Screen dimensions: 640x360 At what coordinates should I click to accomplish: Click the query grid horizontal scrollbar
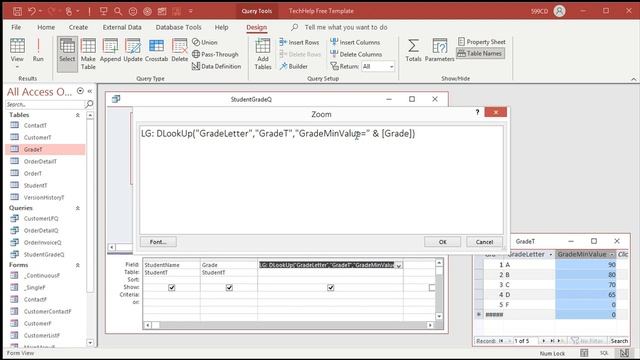click(x=289, y=325)
